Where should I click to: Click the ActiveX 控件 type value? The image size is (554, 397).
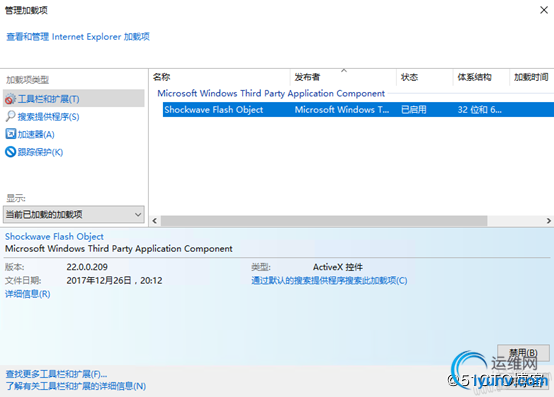point(338,267)
